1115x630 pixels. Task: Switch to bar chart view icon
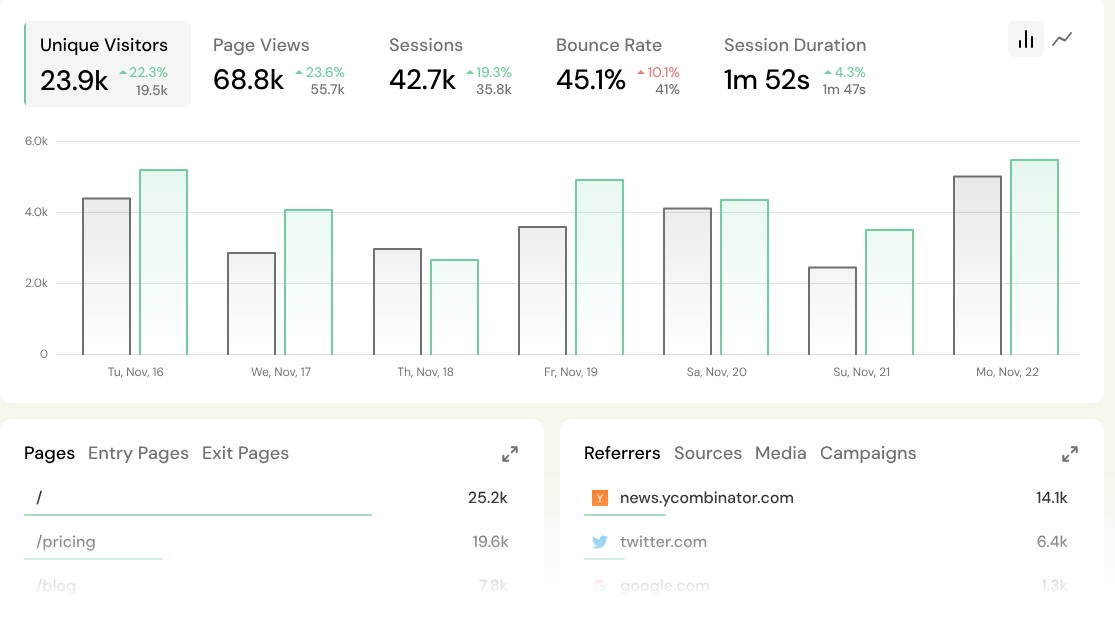[x=1025, y=39]
